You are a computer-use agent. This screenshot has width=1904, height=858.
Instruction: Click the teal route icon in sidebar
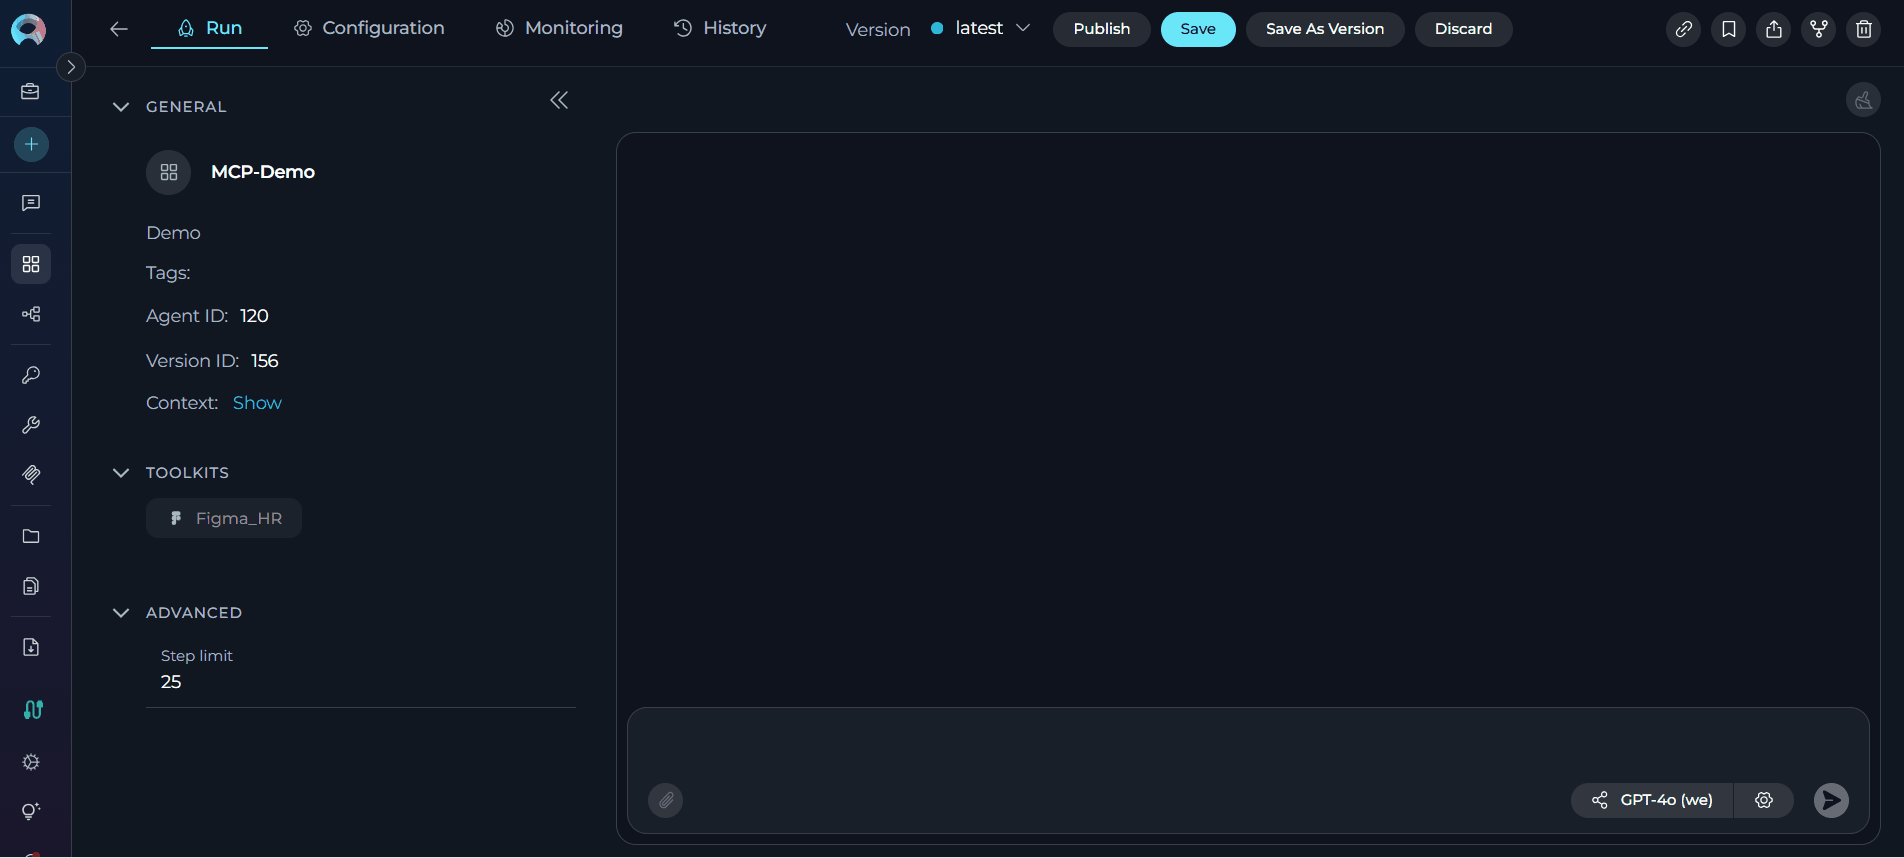coord(33,709)
